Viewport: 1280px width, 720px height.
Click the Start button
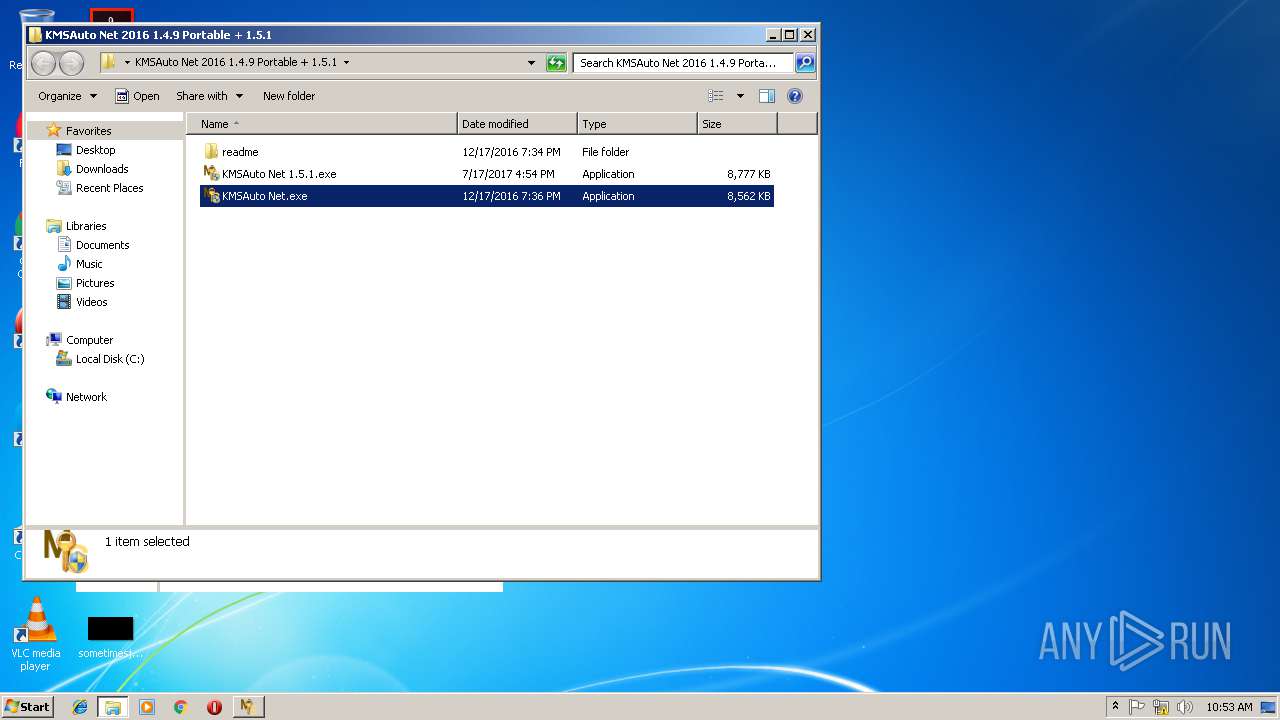point(27,707)
